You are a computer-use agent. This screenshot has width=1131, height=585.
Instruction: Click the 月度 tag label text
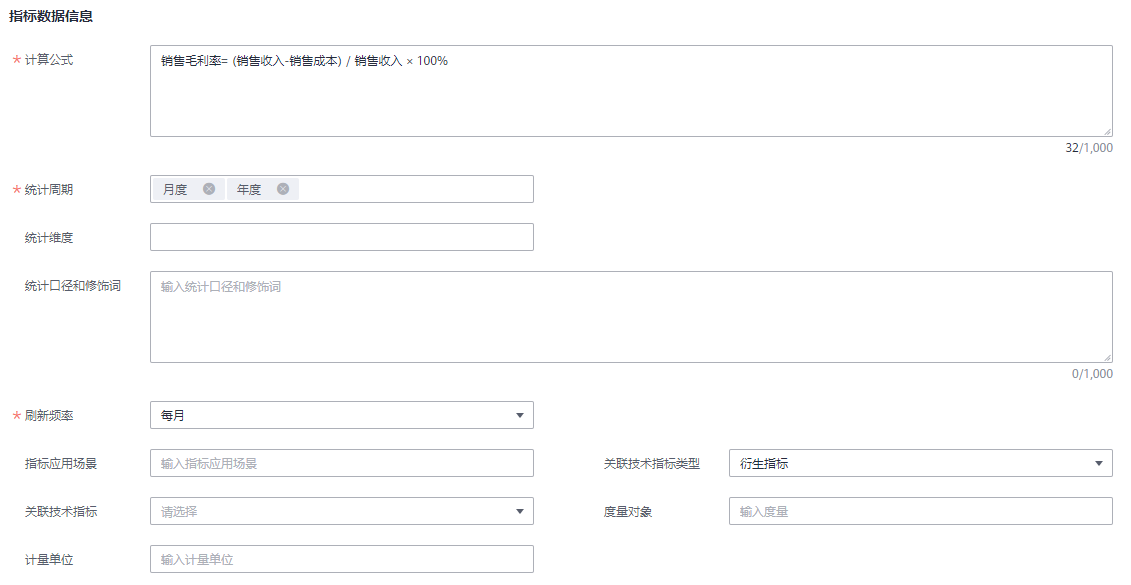[x=175, y=189]
